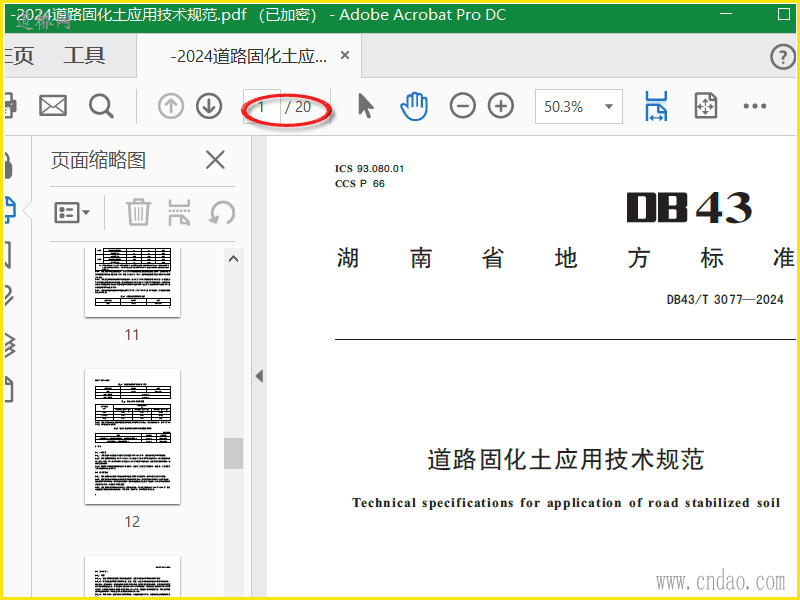Open the zoom level 50.3% dropdown

point(579,106)
